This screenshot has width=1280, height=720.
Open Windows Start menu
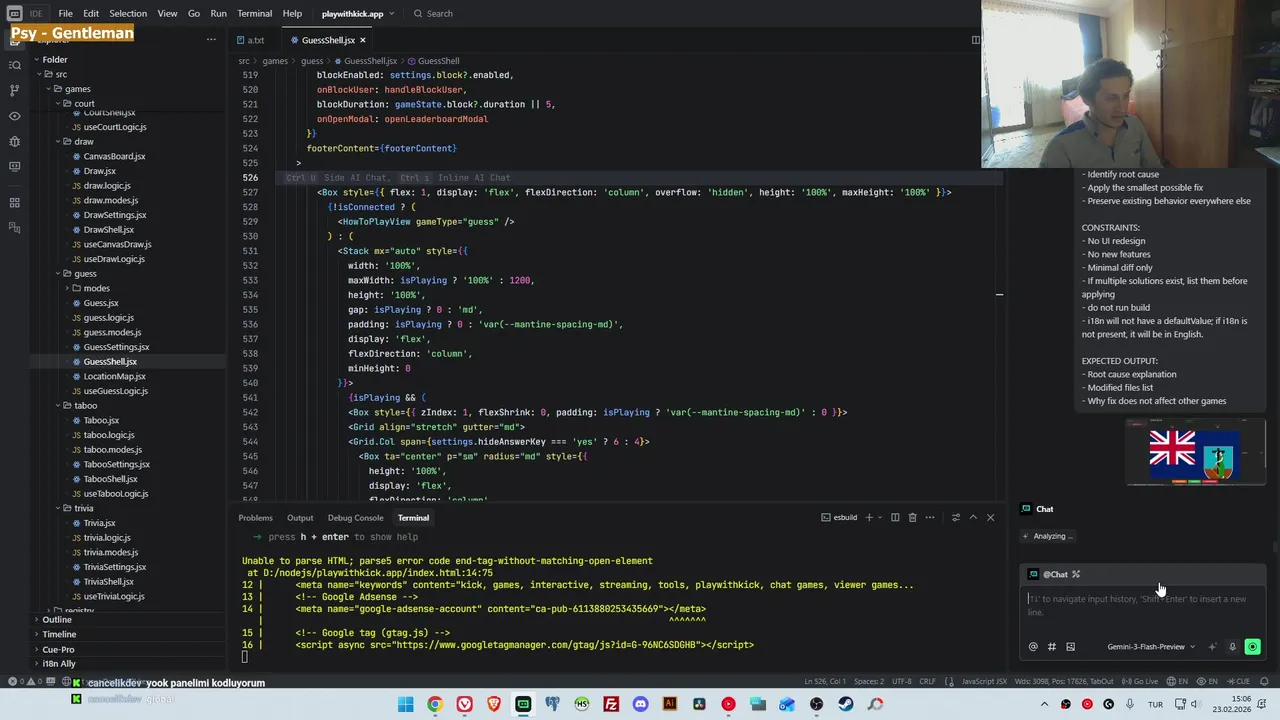pyautogui.click(x=405, y=704)
